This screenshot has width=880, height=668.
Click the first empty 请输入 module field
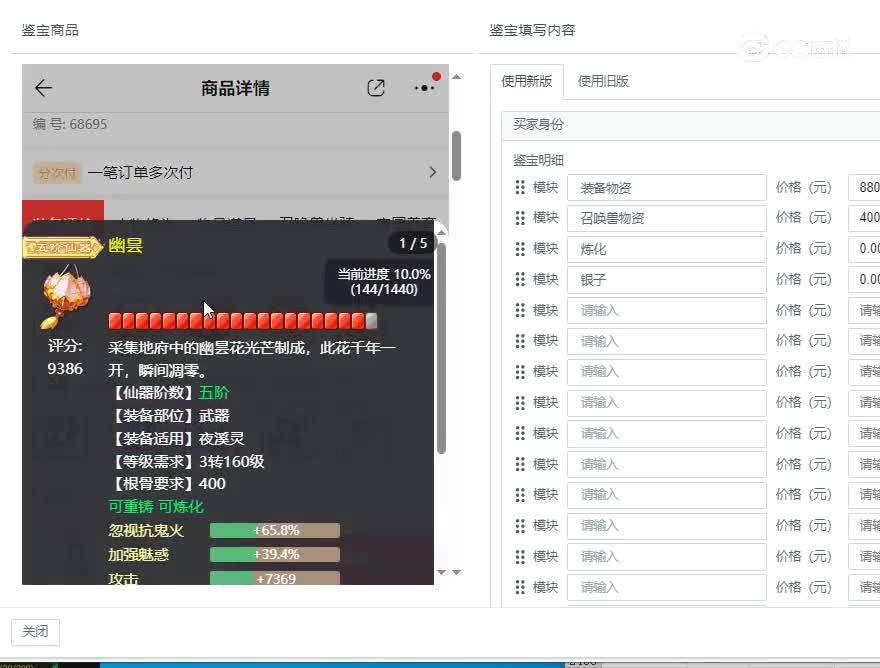pos(666,310)
